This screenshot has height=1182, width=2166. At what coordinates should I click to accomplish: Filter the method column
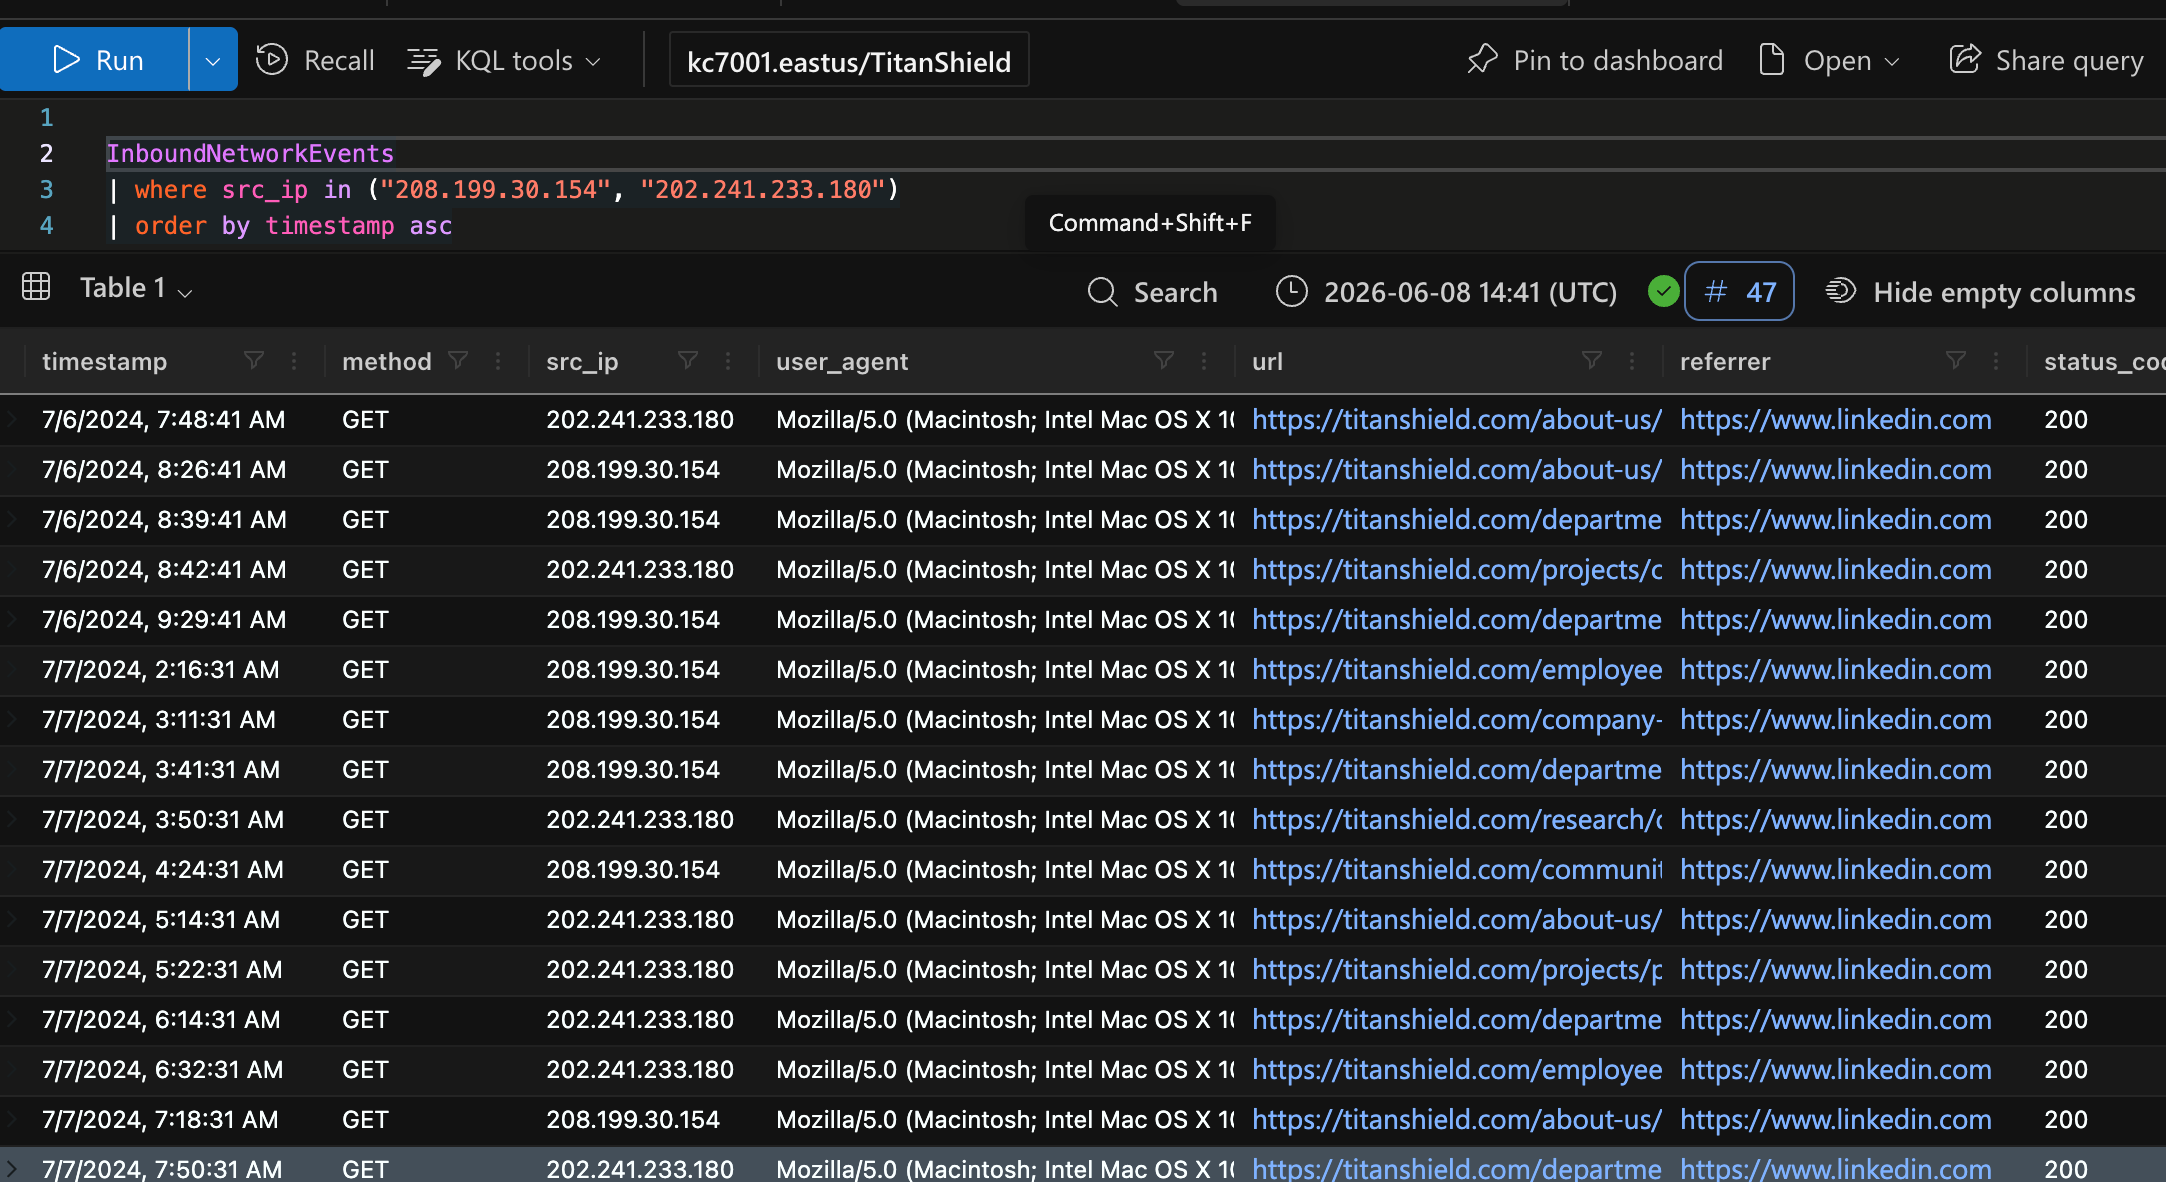(x=458, y=360)
